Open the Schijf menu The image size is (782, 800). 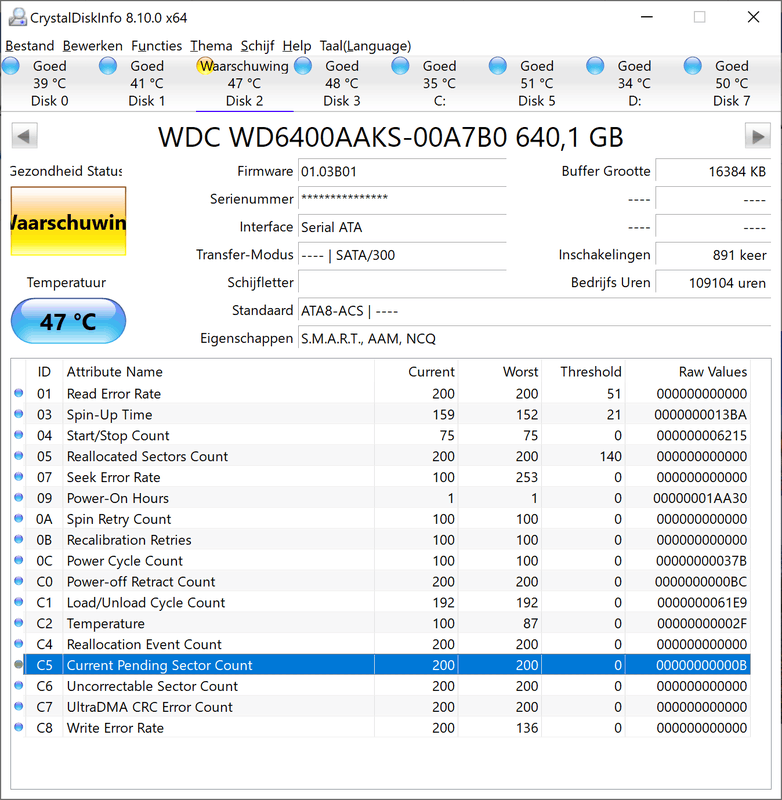(x=257, y=46)
